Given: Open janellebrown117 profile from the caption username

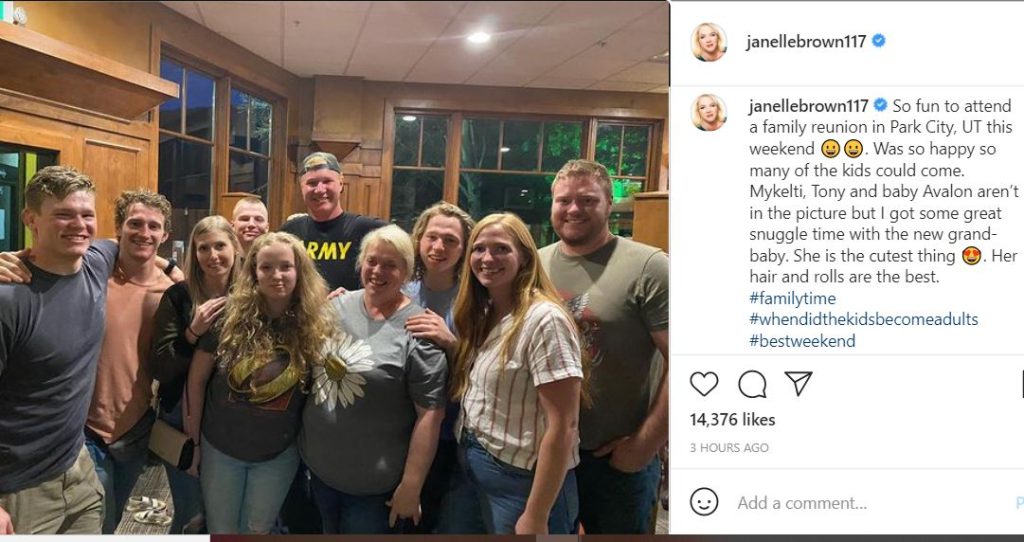Looking at the screenshot, I should click(808, 106).
